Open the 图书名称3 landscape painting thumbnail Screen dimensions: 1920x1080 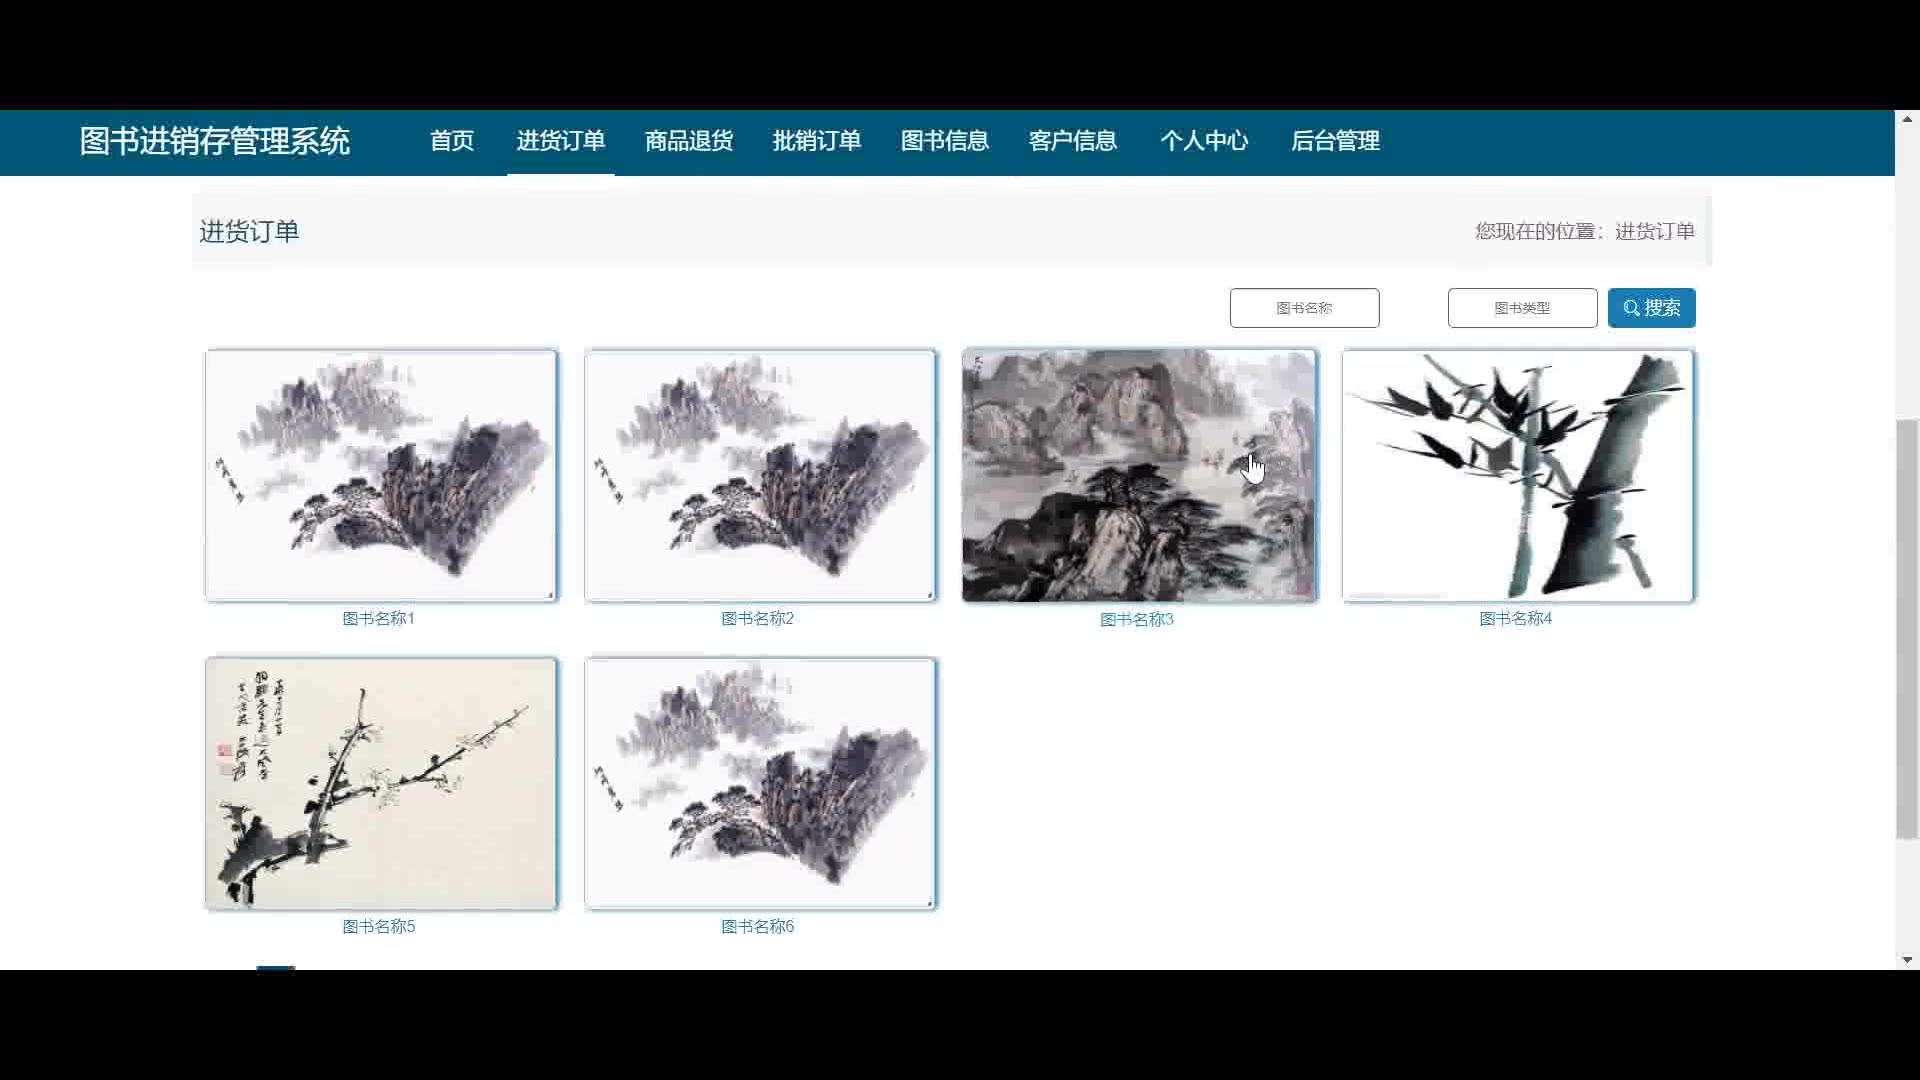click(1139, 476)
